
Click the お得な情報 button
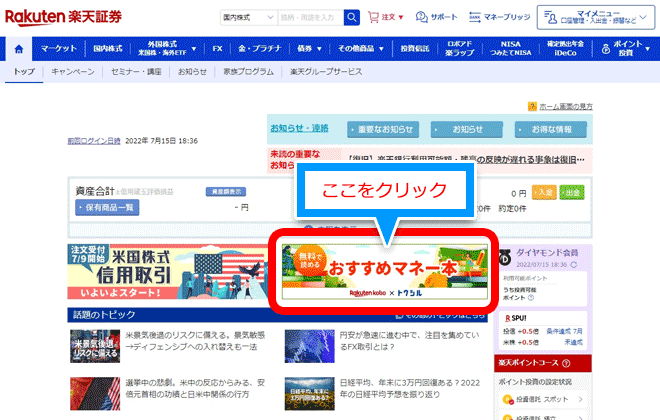click(x=551, y=130)
